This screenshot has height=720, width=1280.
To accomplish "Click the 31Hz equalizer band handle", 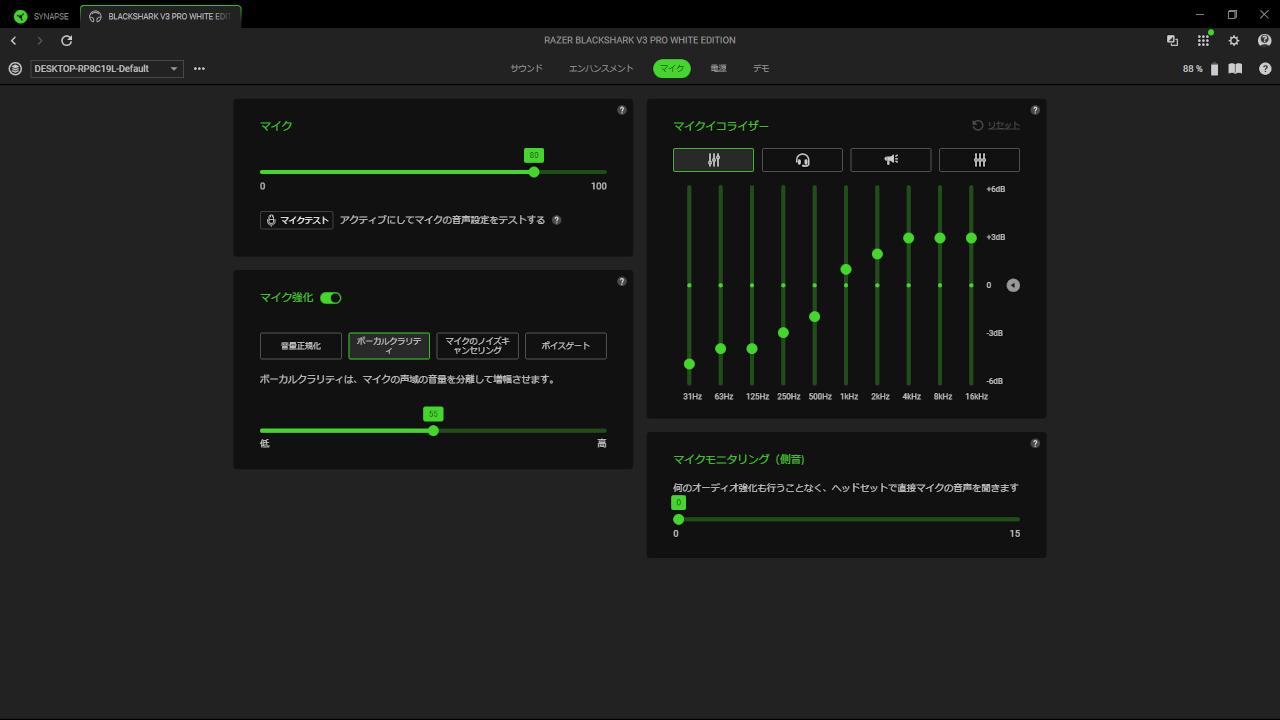I will 689,364.
